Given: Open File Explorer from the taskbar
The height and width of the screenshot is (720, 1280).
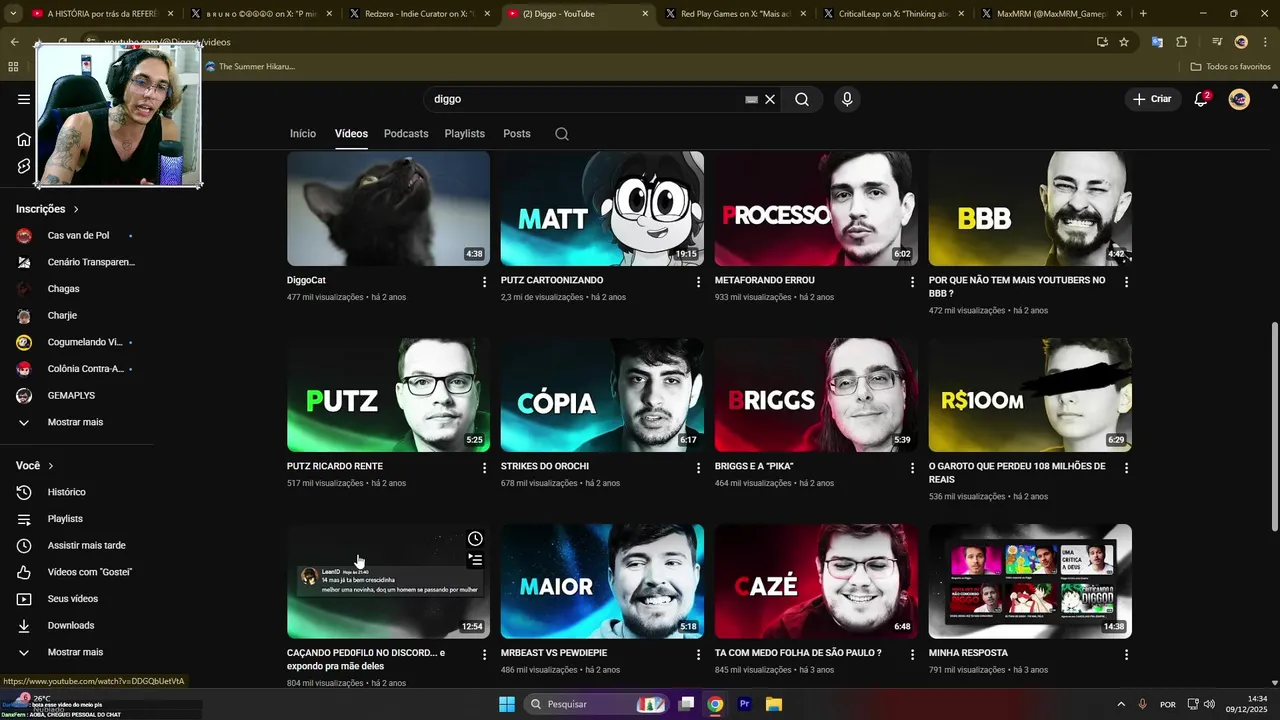Looking at the screenshot, I should (773, 704).
